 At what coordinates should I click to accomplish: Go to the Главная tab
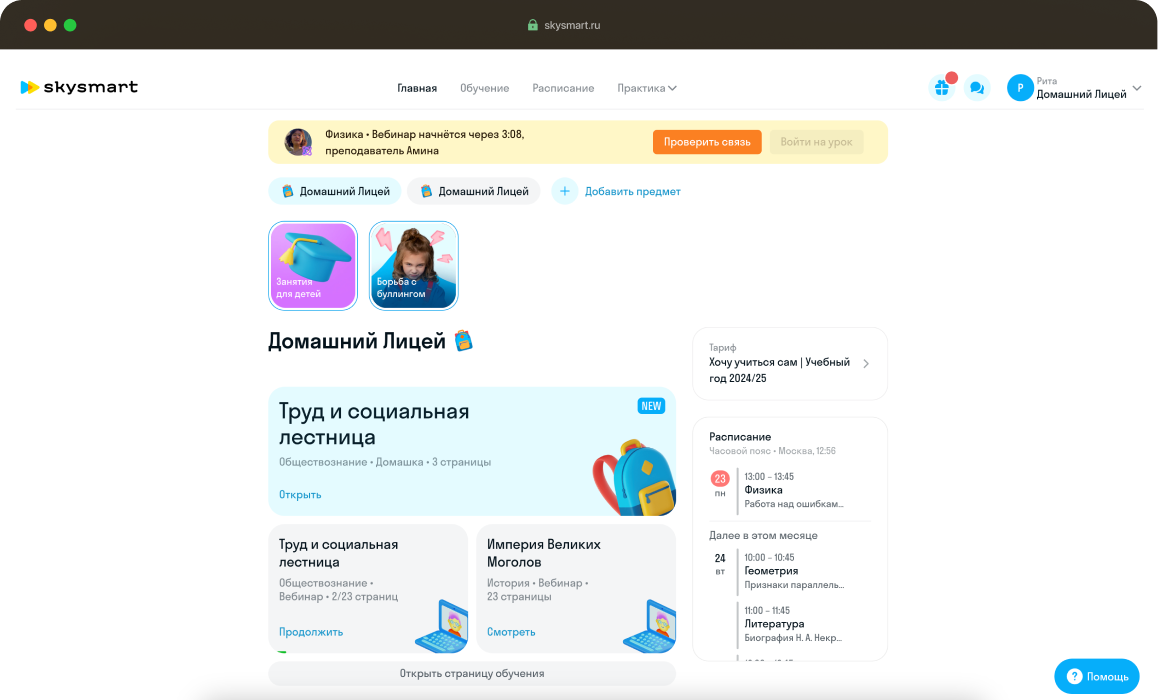pos(417,88)
